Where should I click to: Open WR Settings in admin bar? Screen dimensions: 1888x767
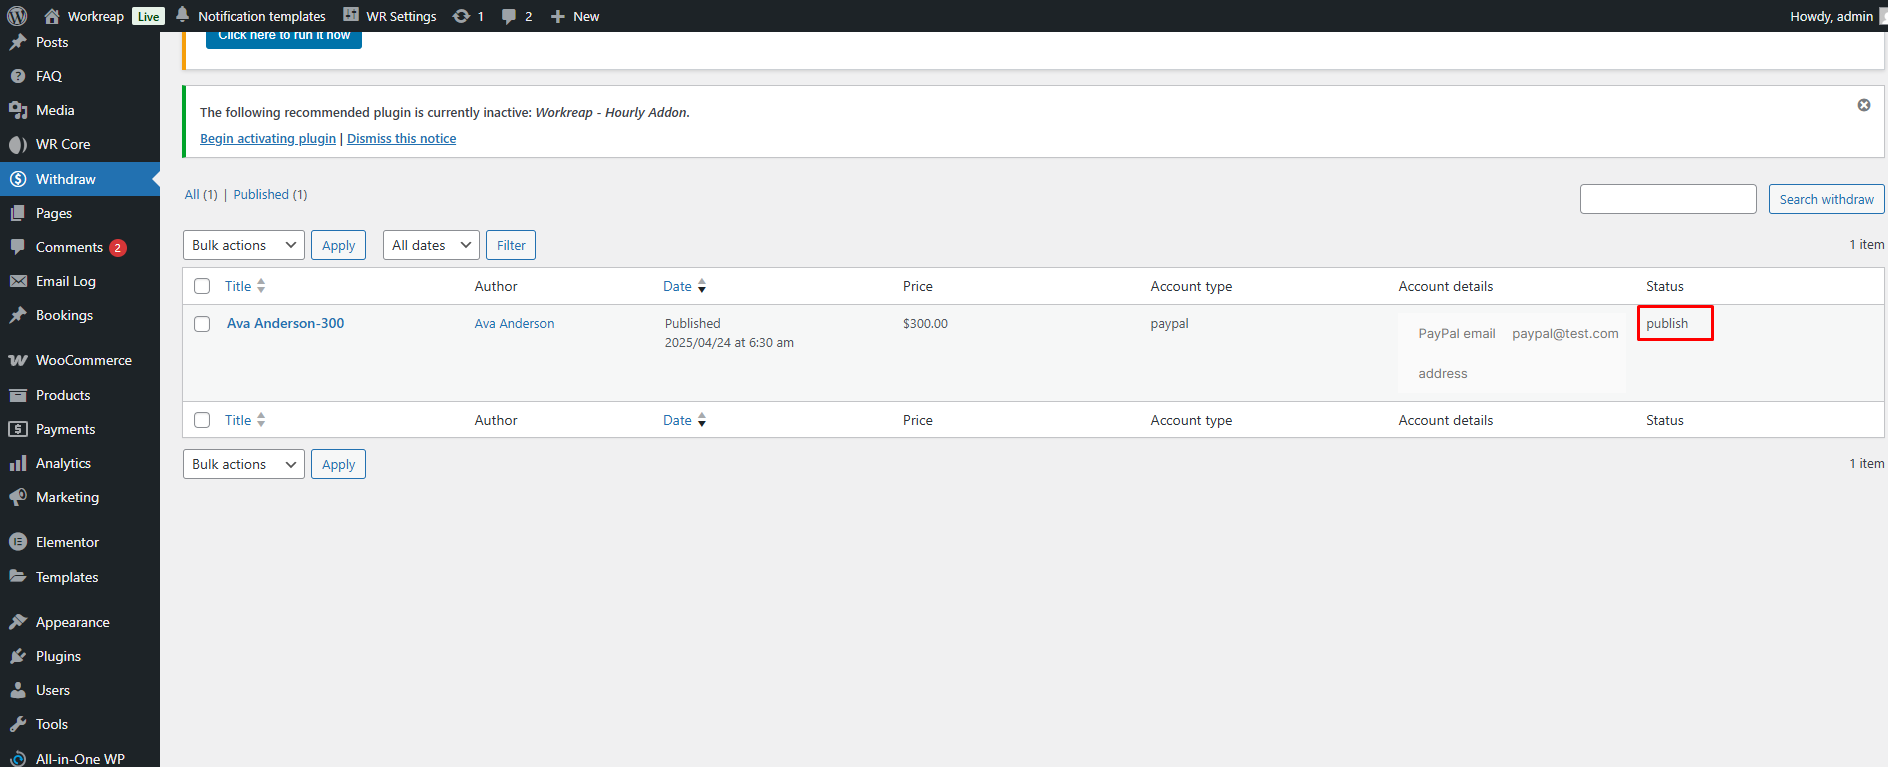[390, 16]
